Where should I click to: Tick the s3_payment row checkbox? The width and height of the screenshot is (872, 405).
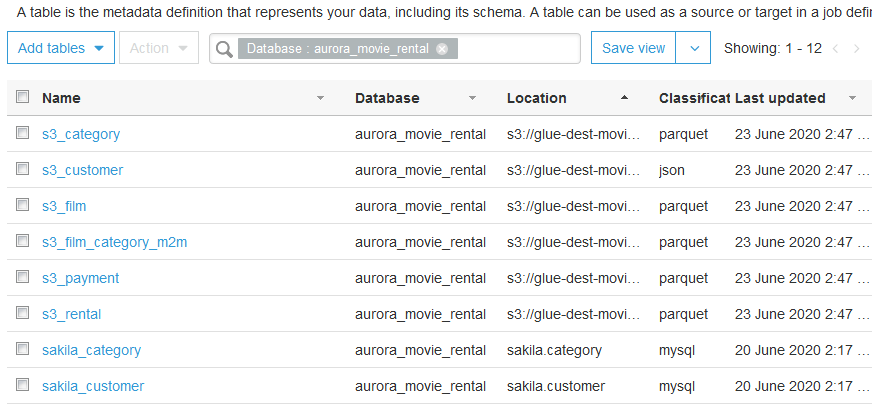(x=22, y=277)
